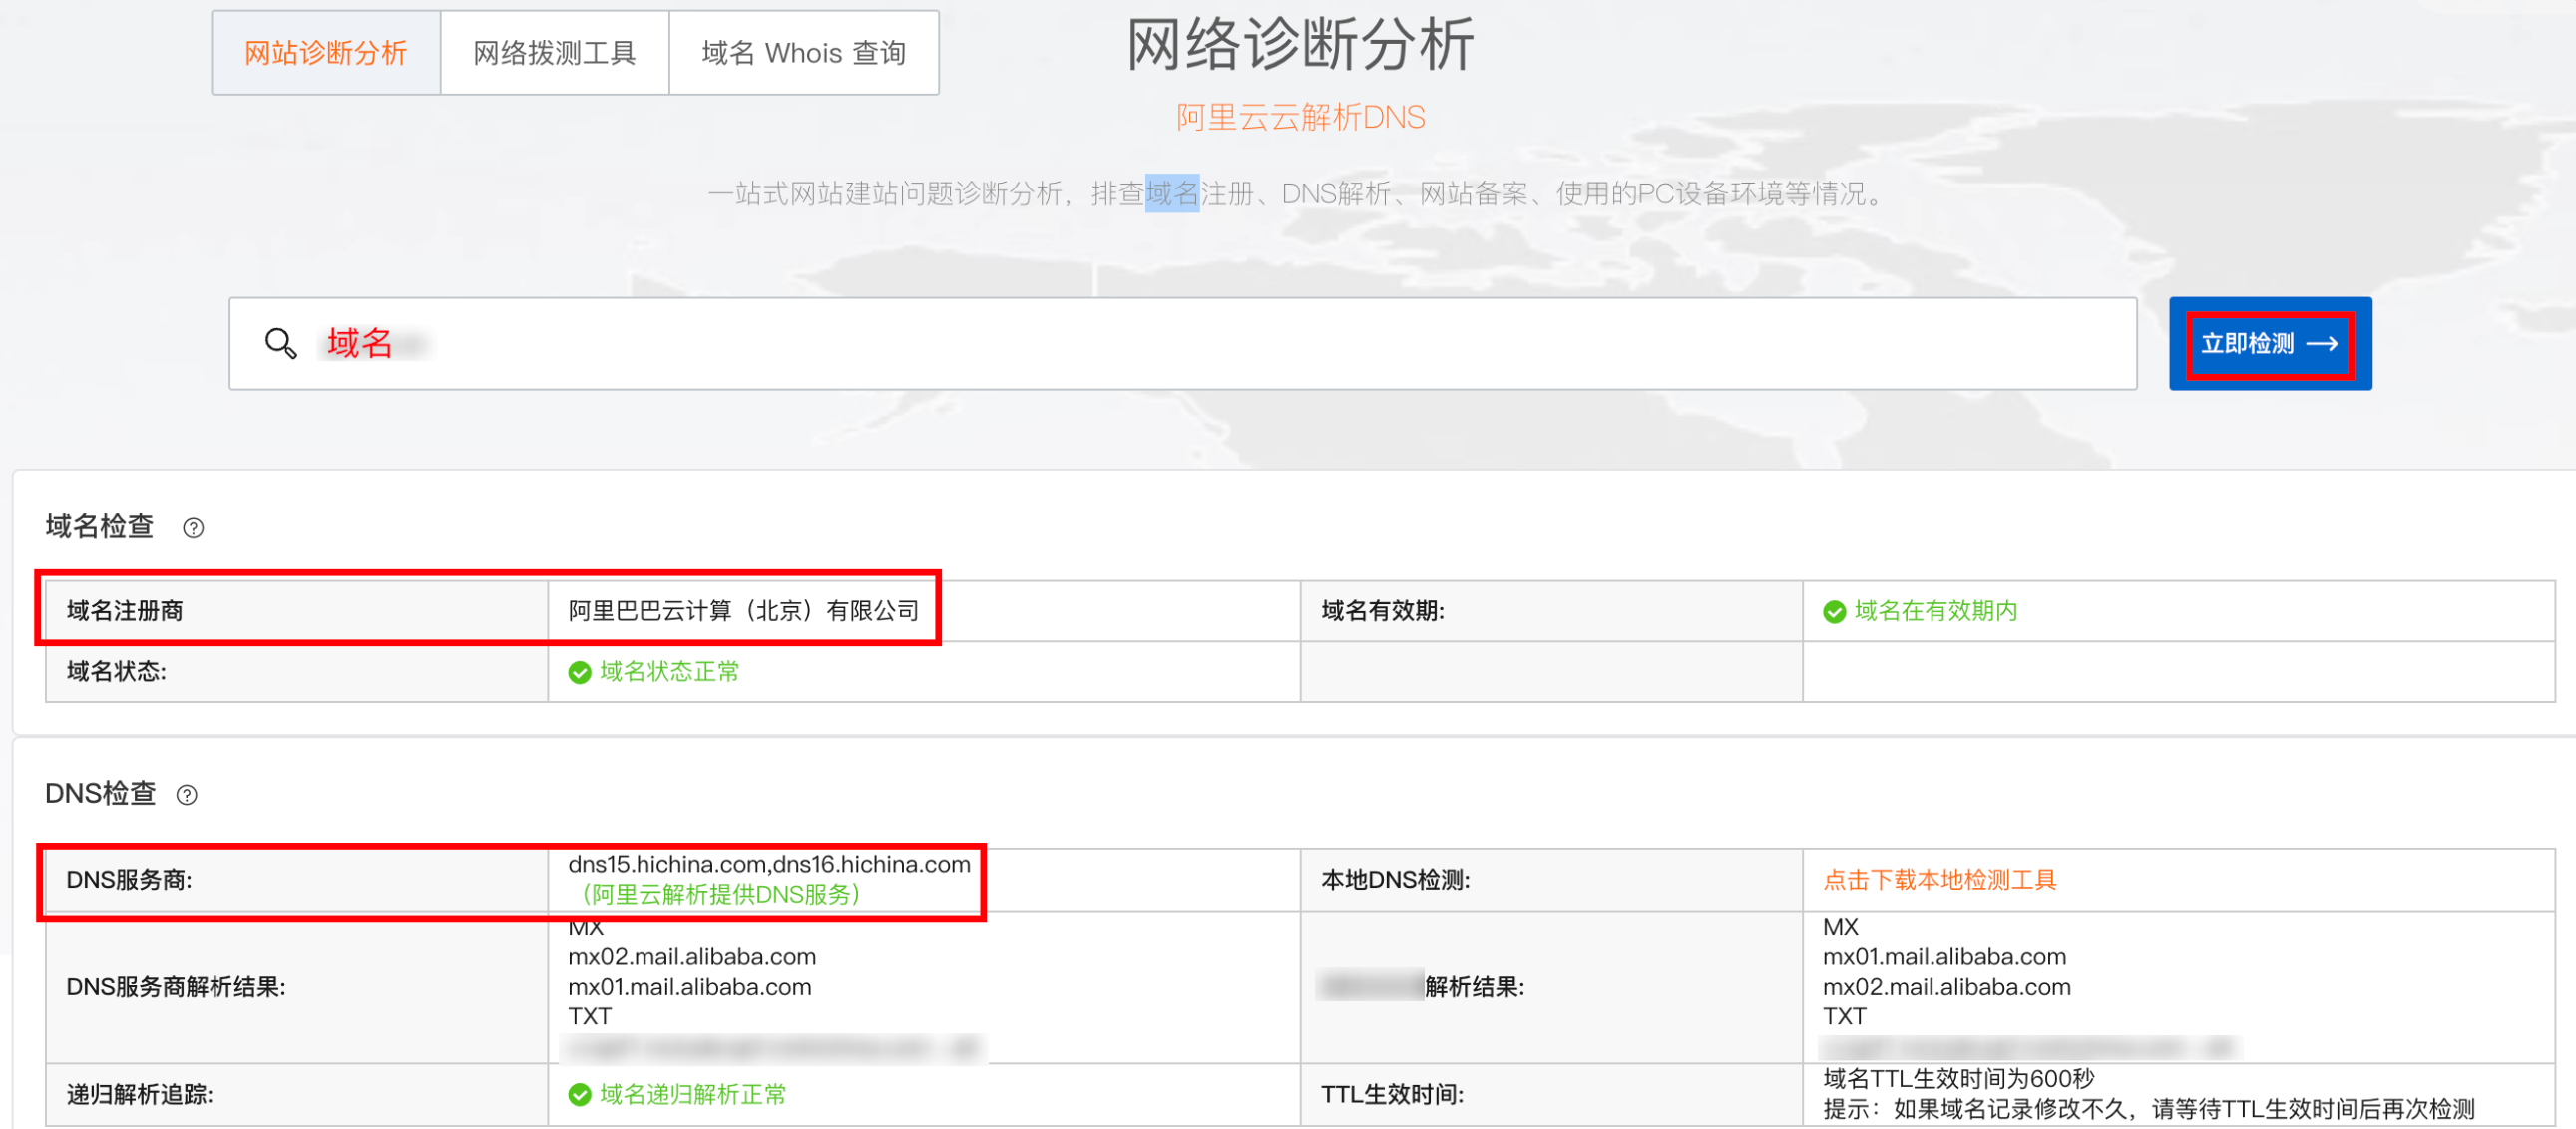Click the DNS服务商 label cell
The width and height of the screenshot is (2576, 1129).
tap(296, 880)
